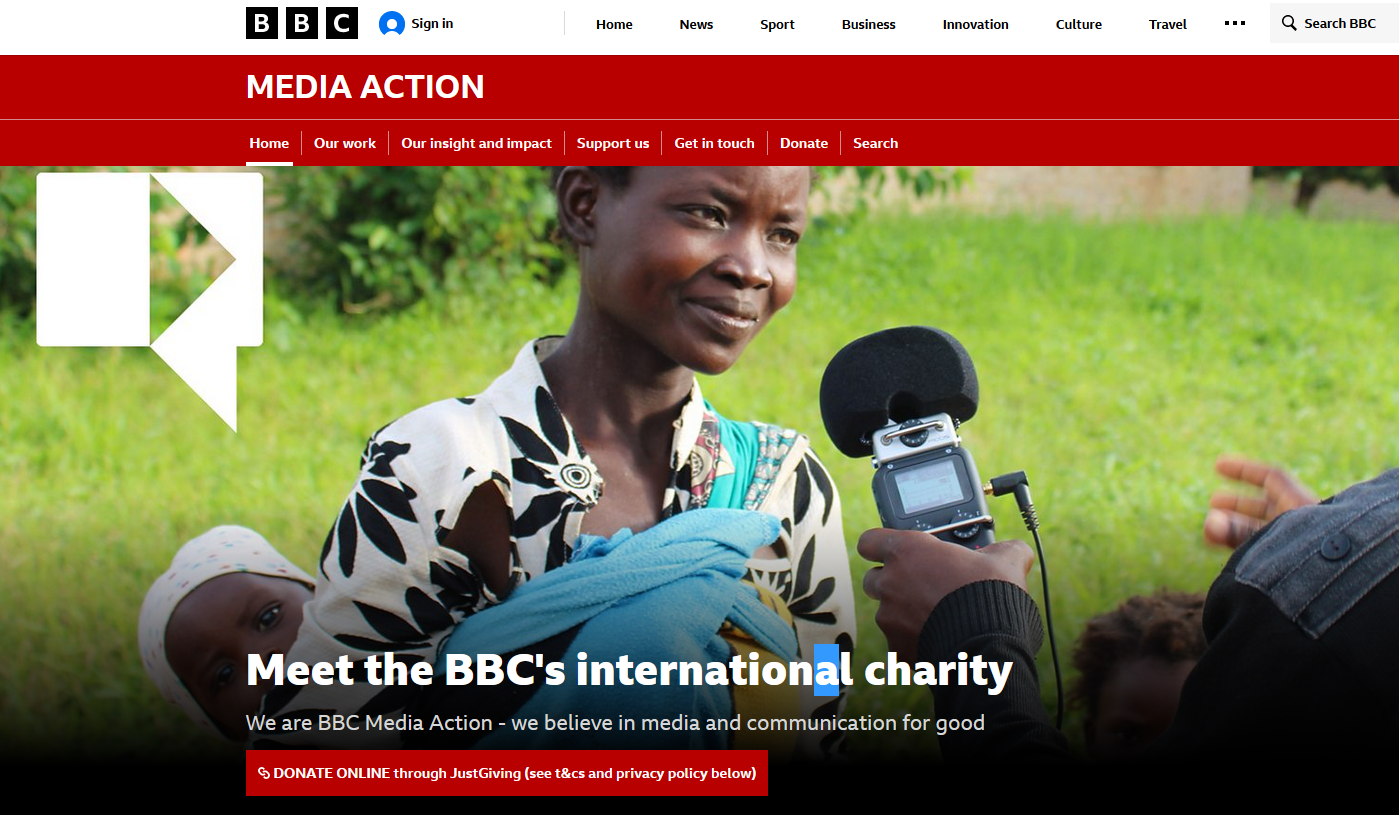1399x815 pixels.
Task: Go to the News section
Action: point(696,24)
